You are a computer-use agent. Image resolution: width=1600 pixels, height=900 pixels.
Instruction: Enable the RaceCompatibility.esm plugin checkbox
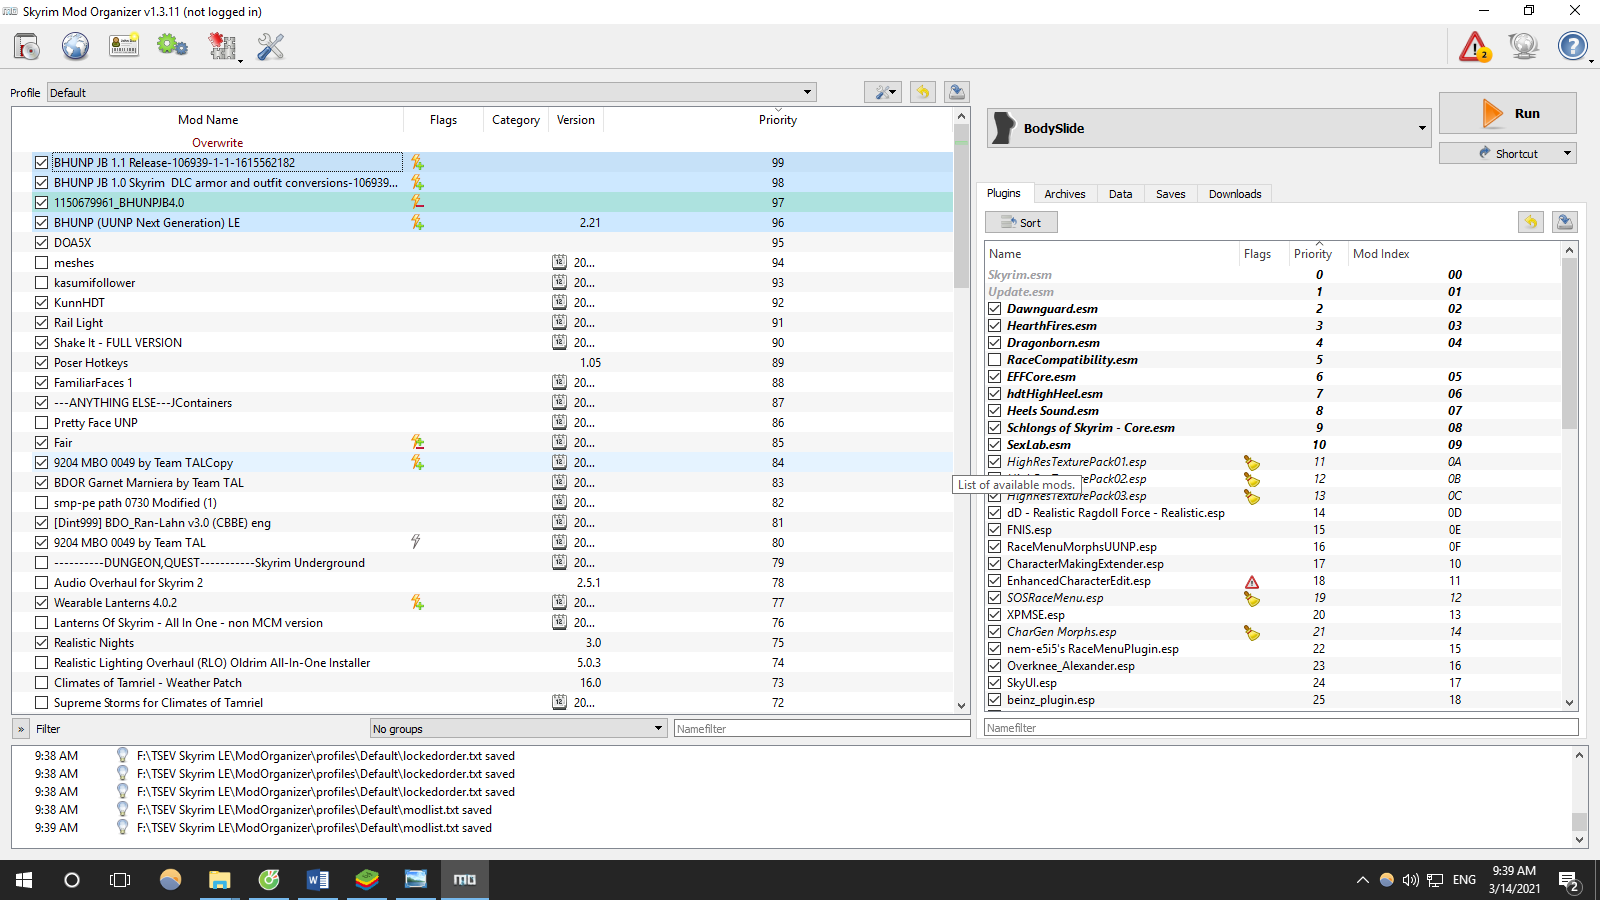point(994,359)
